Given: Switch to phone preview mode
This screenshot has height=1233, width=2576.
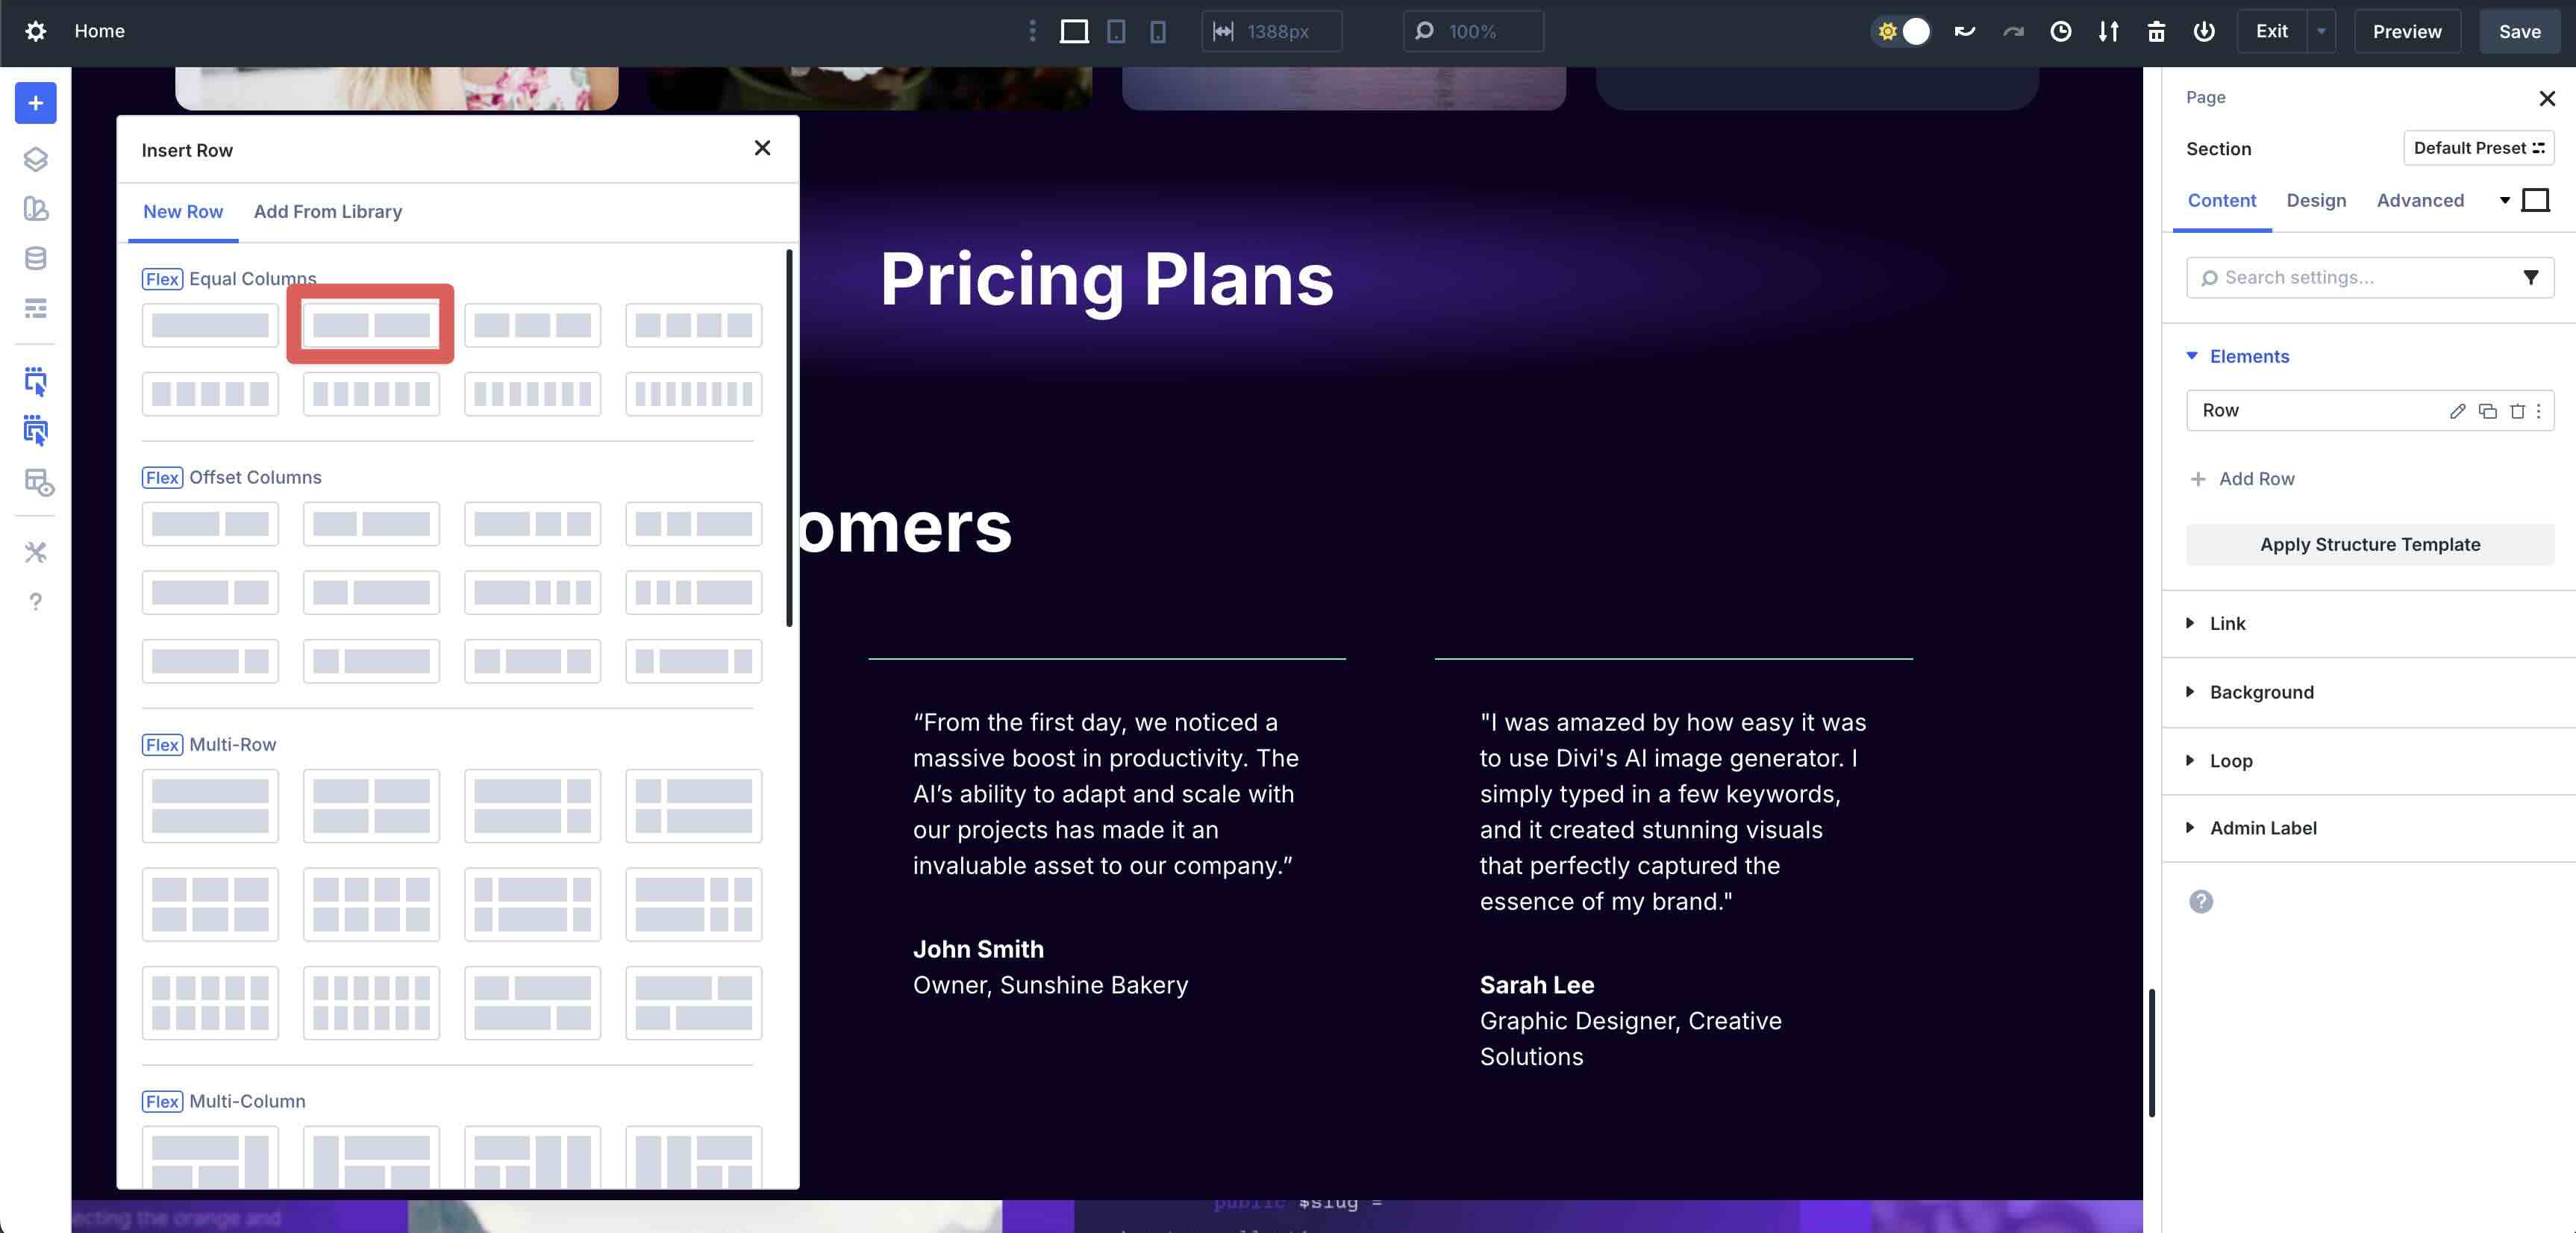Looking at the screenshot, I should [x=1157, y=31].
